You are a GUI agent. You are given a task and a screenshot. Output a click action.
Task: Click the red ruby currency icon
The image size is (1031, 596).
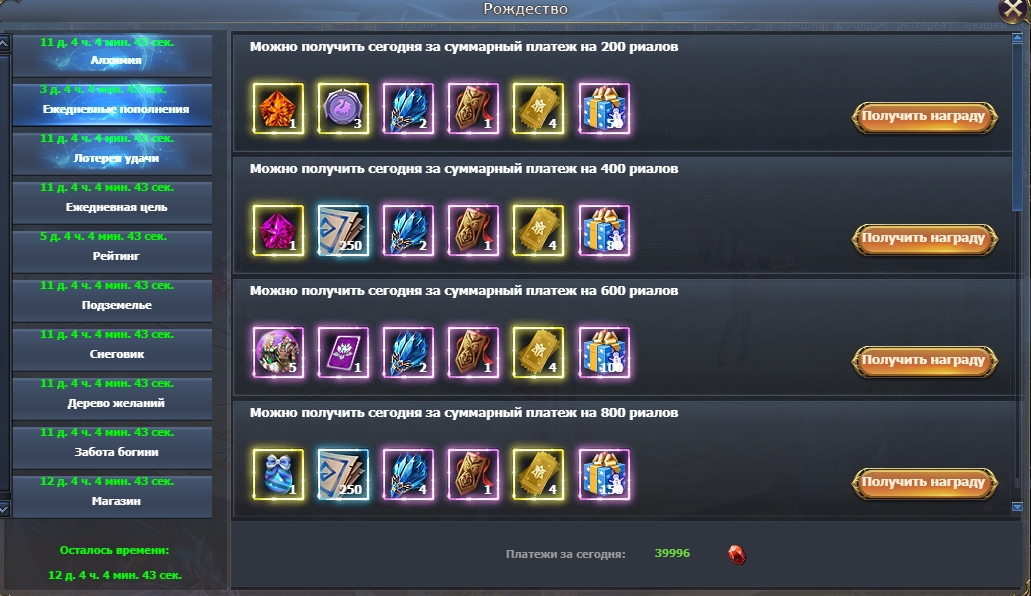(737, 555)
